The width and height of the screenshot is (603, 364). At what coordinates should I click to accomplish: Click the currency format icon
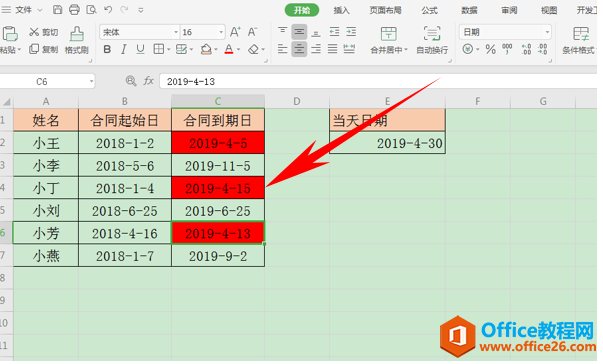pyautogui.click(x=468, y=49)
